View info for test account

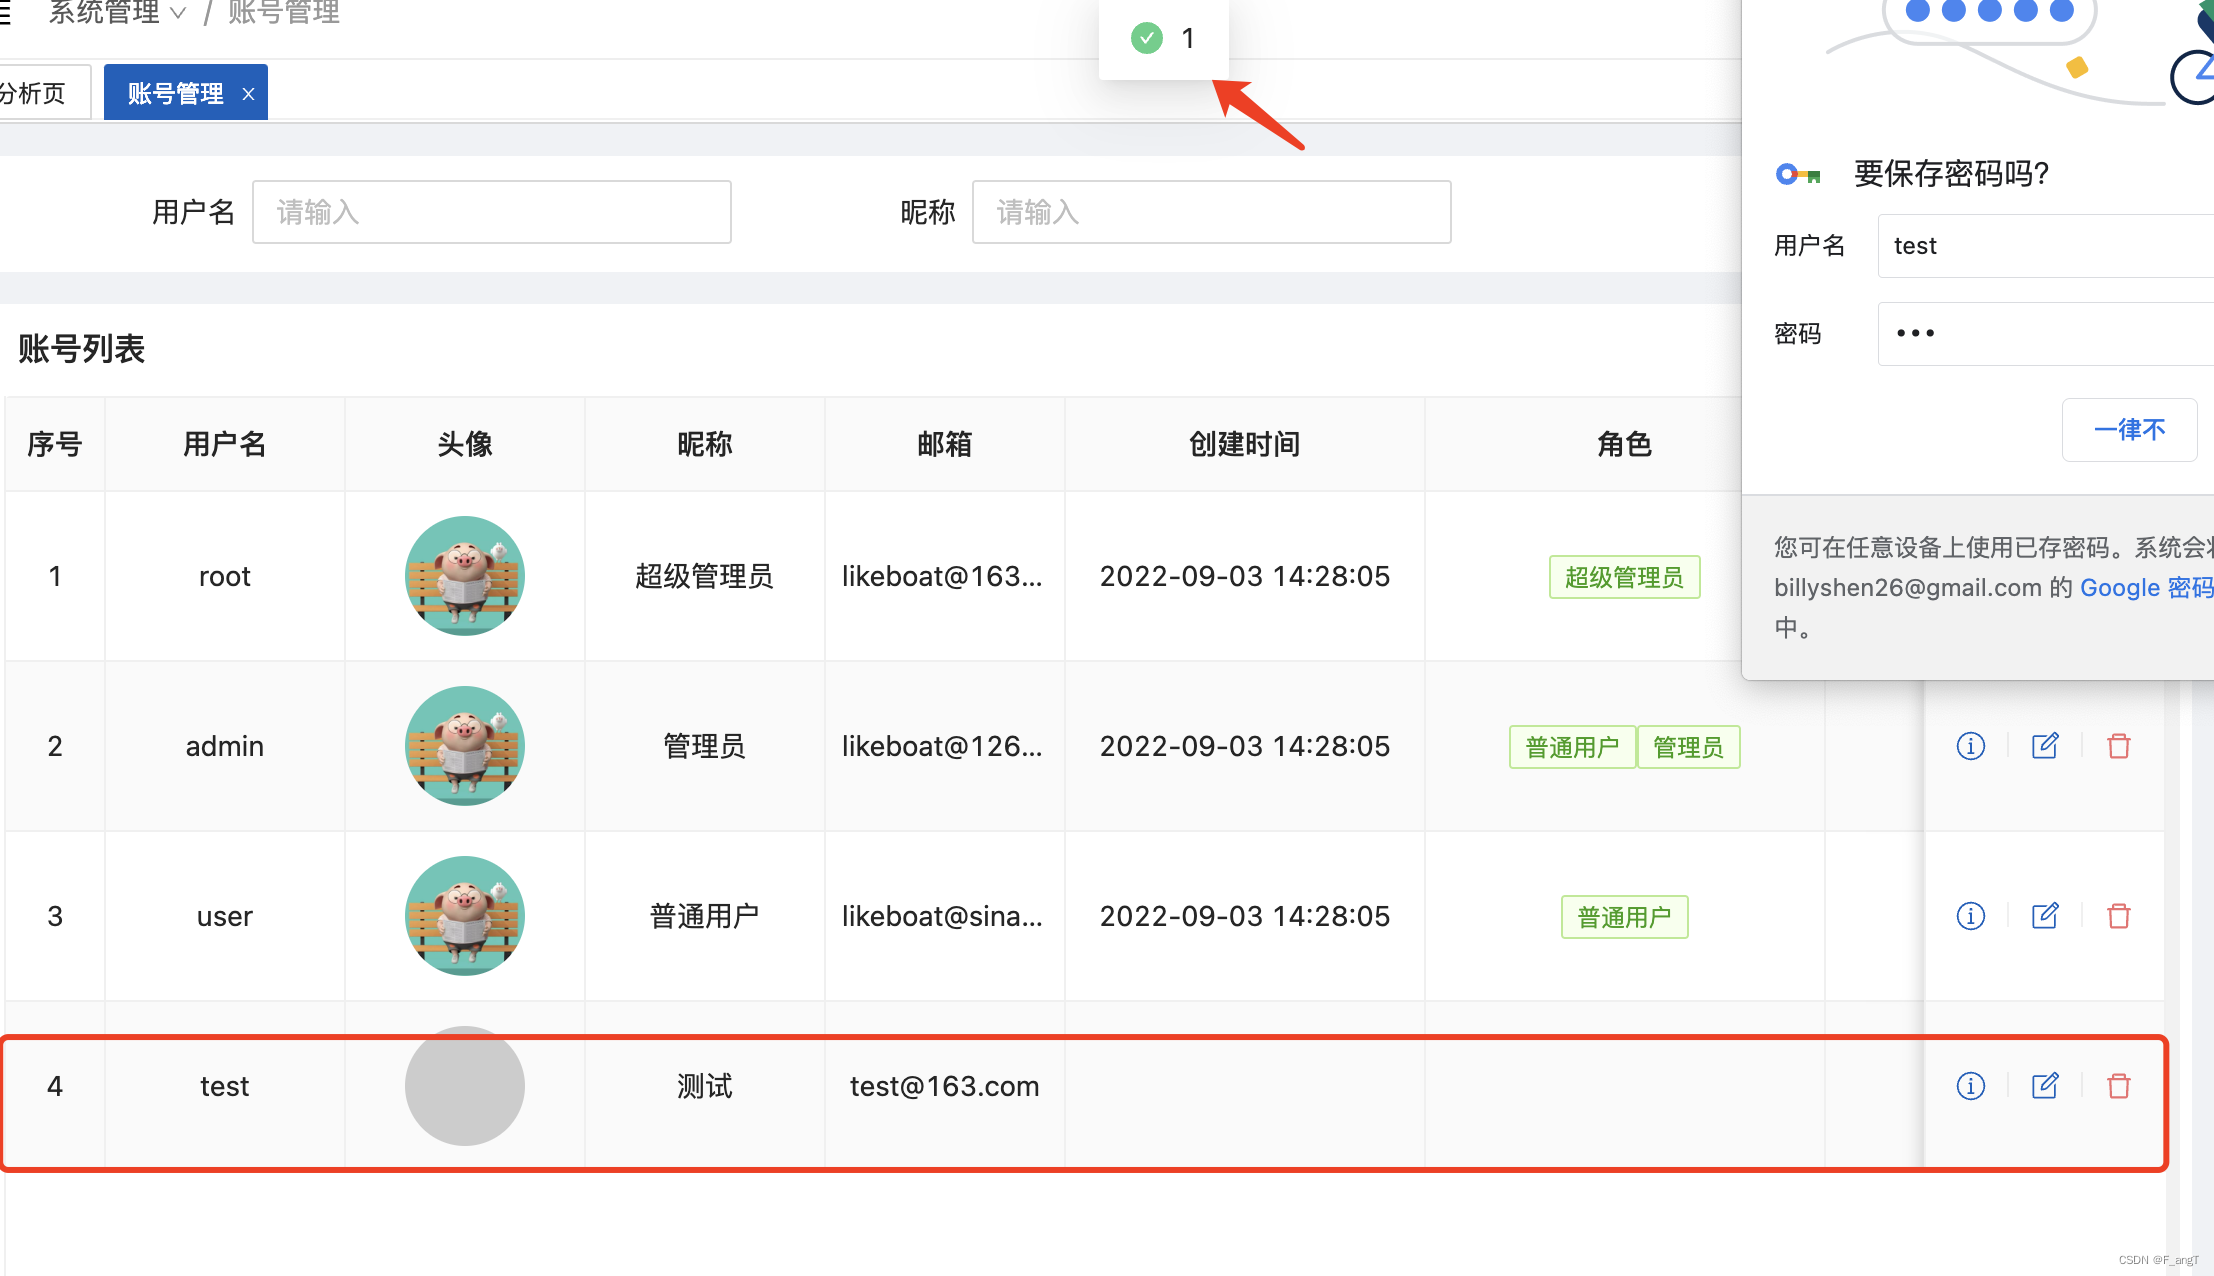coord(1970,1086)
